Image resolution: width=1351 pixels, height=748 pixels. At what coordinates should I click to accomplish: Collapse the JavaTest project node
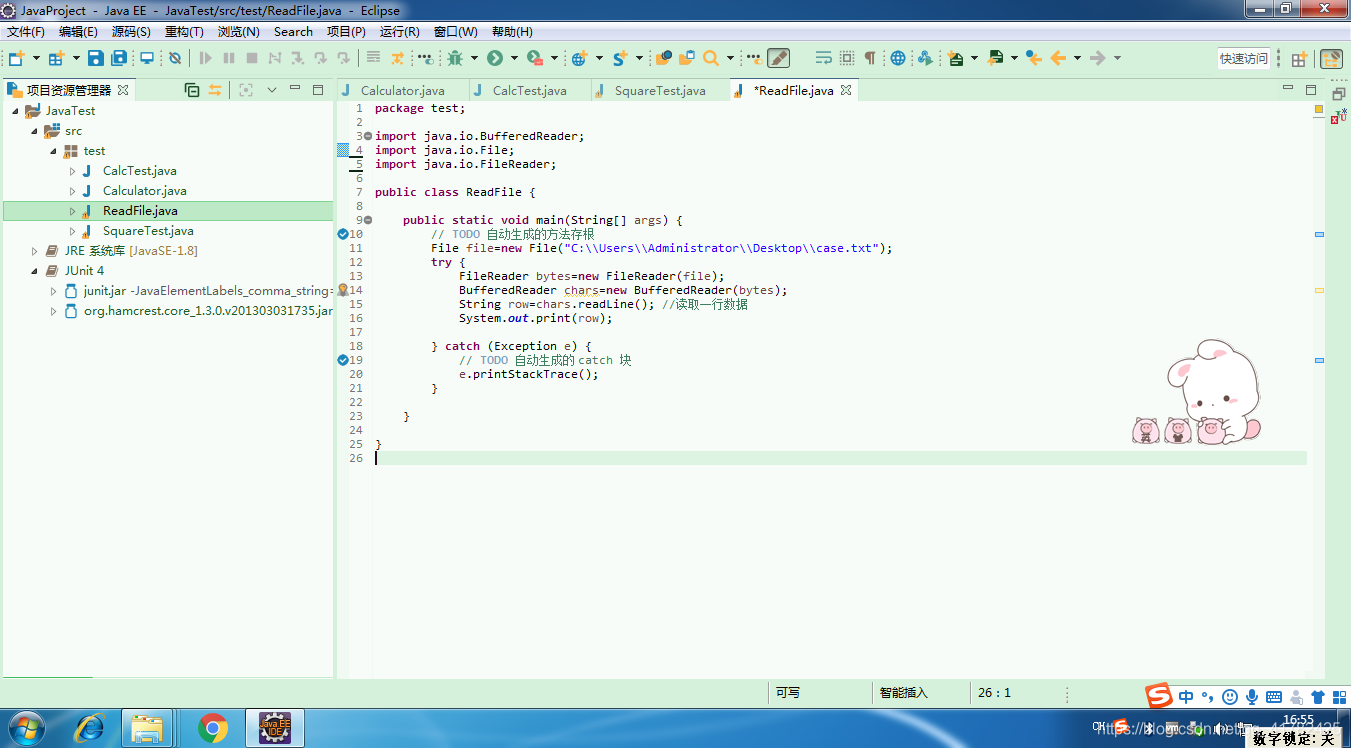click(x=15, y=111)
